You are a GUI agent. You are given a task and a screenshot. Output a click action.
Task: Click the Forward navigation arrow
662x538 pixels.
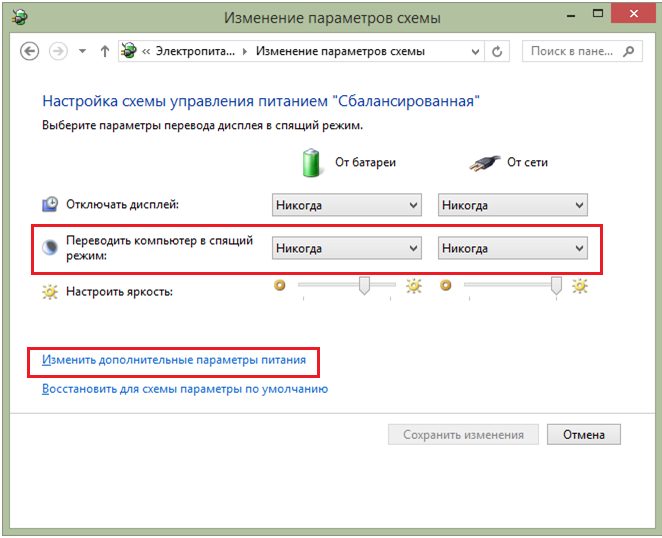(58, 52)
